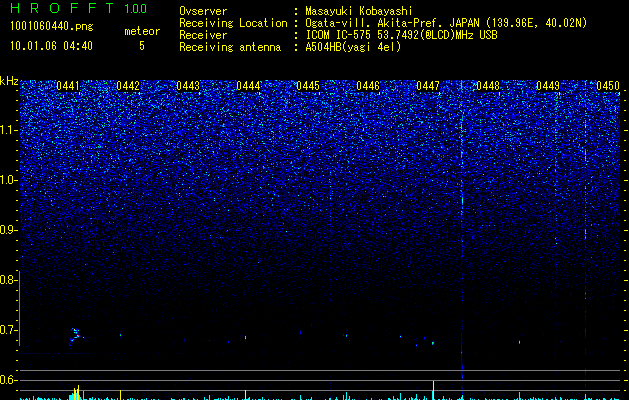This screenshot has height=400, width=629.
Task: Click the 0.7 kHz frequency axis label
Action: (8, 330)
